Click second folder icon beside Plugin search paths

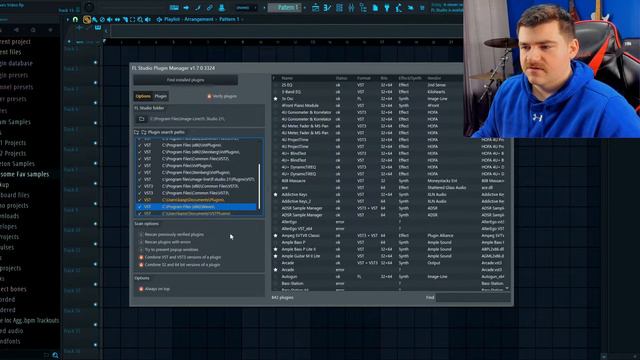144,132
